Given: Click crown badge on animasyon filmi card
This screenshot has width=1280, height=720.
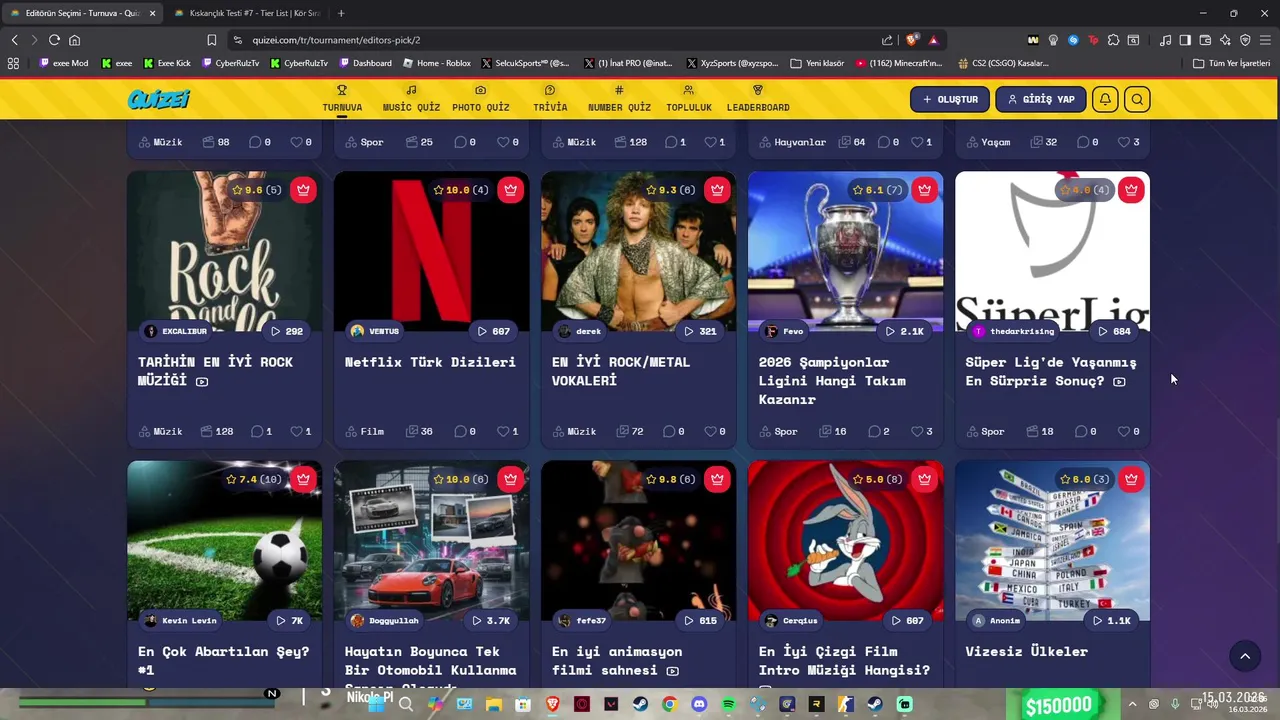Looking at the screenshot, I should 717,479.
